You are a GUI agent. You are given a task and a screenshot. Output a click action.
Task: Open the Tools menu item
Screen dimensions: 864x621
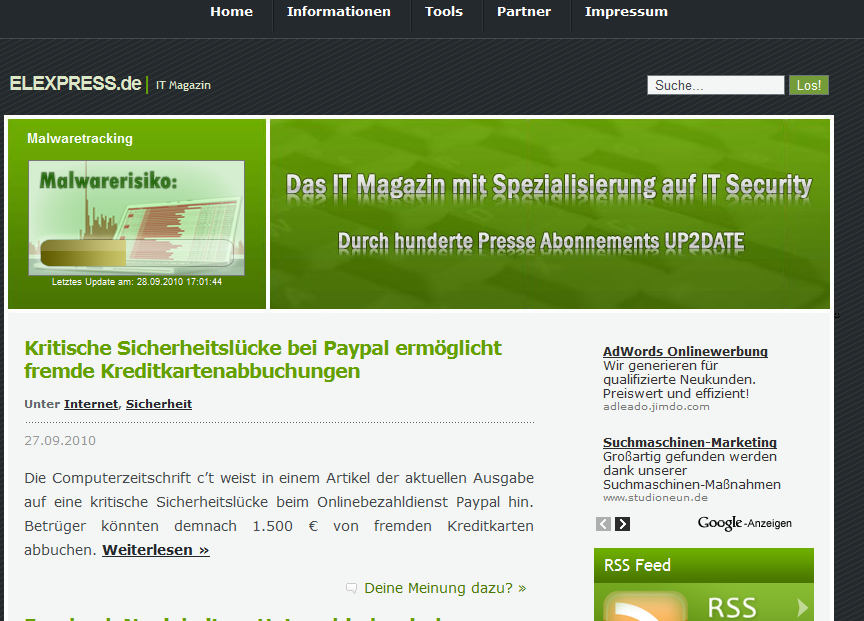[444, 12]
